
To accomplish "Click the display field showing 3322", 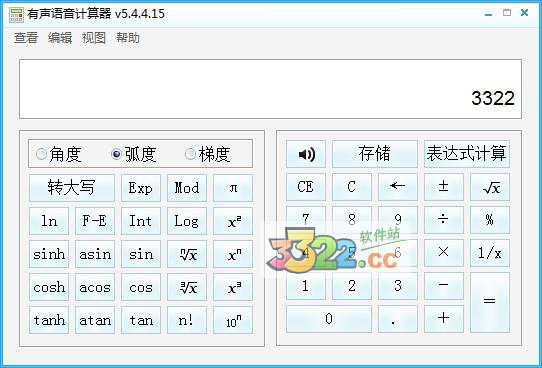I will (x=270, y=89).
